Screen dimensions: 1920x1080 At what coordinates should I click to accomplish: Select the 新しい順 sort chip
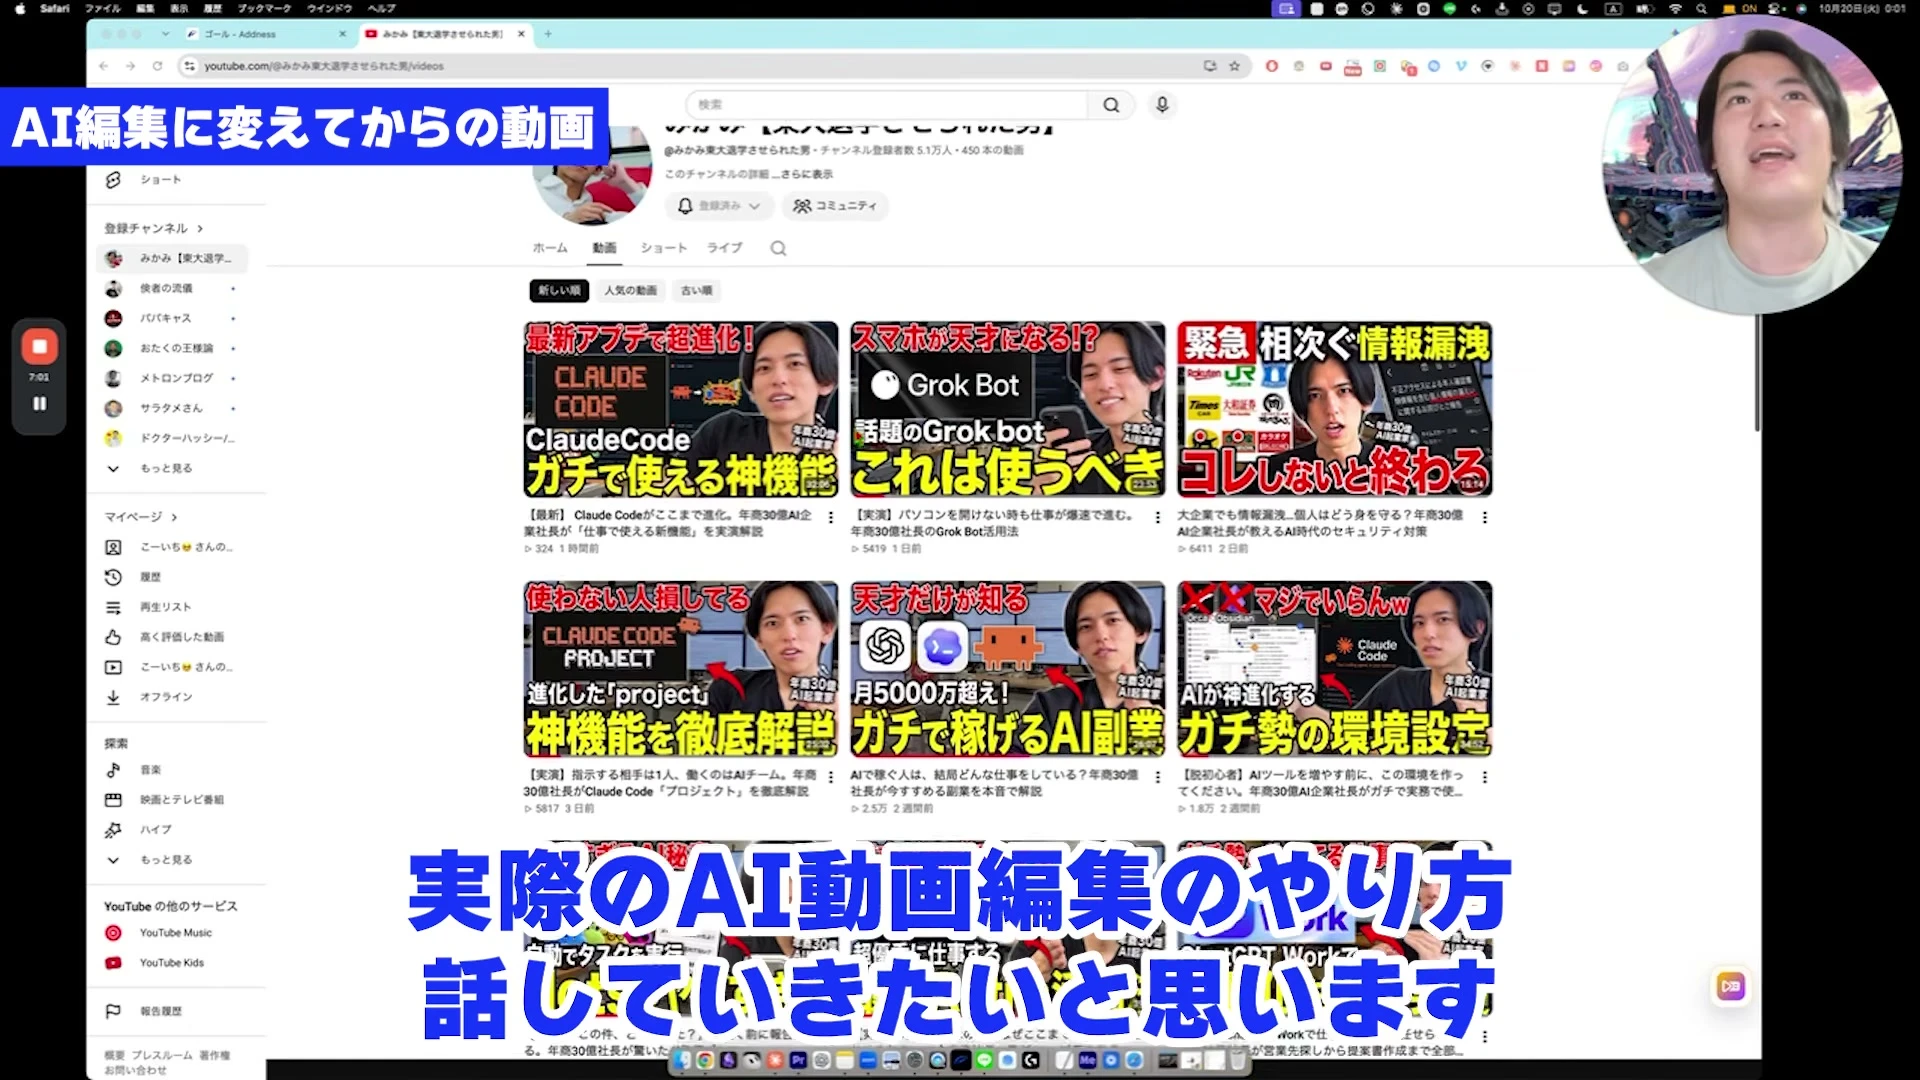559,291
